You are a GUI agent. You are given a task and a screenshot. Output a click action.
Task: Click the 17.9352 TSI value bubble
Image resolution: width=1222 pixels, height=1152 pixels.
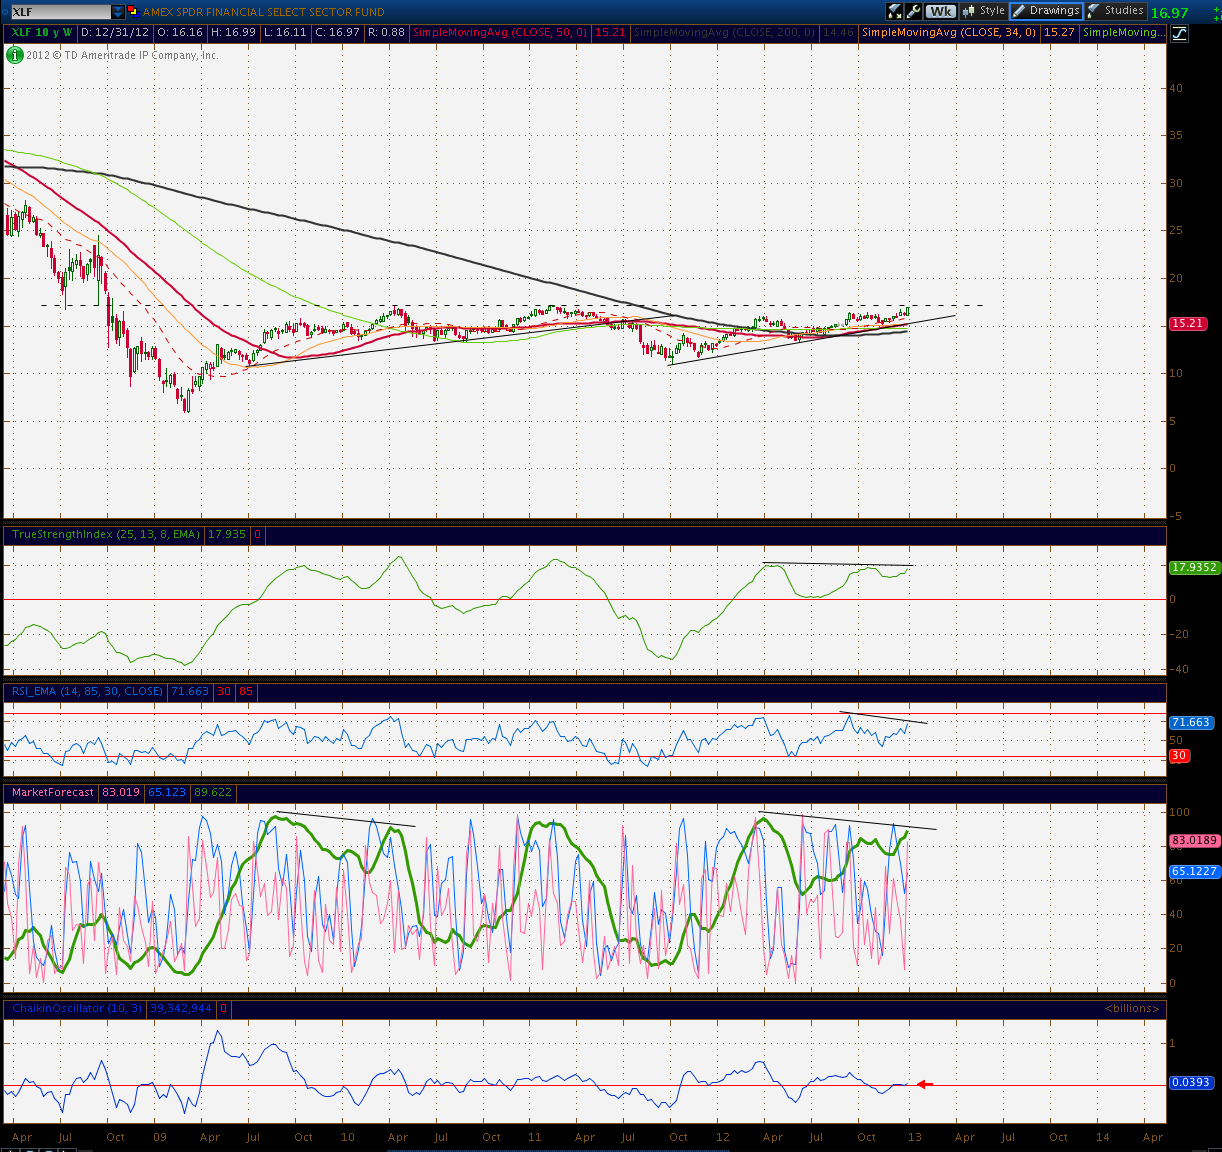click(1194, 567)
